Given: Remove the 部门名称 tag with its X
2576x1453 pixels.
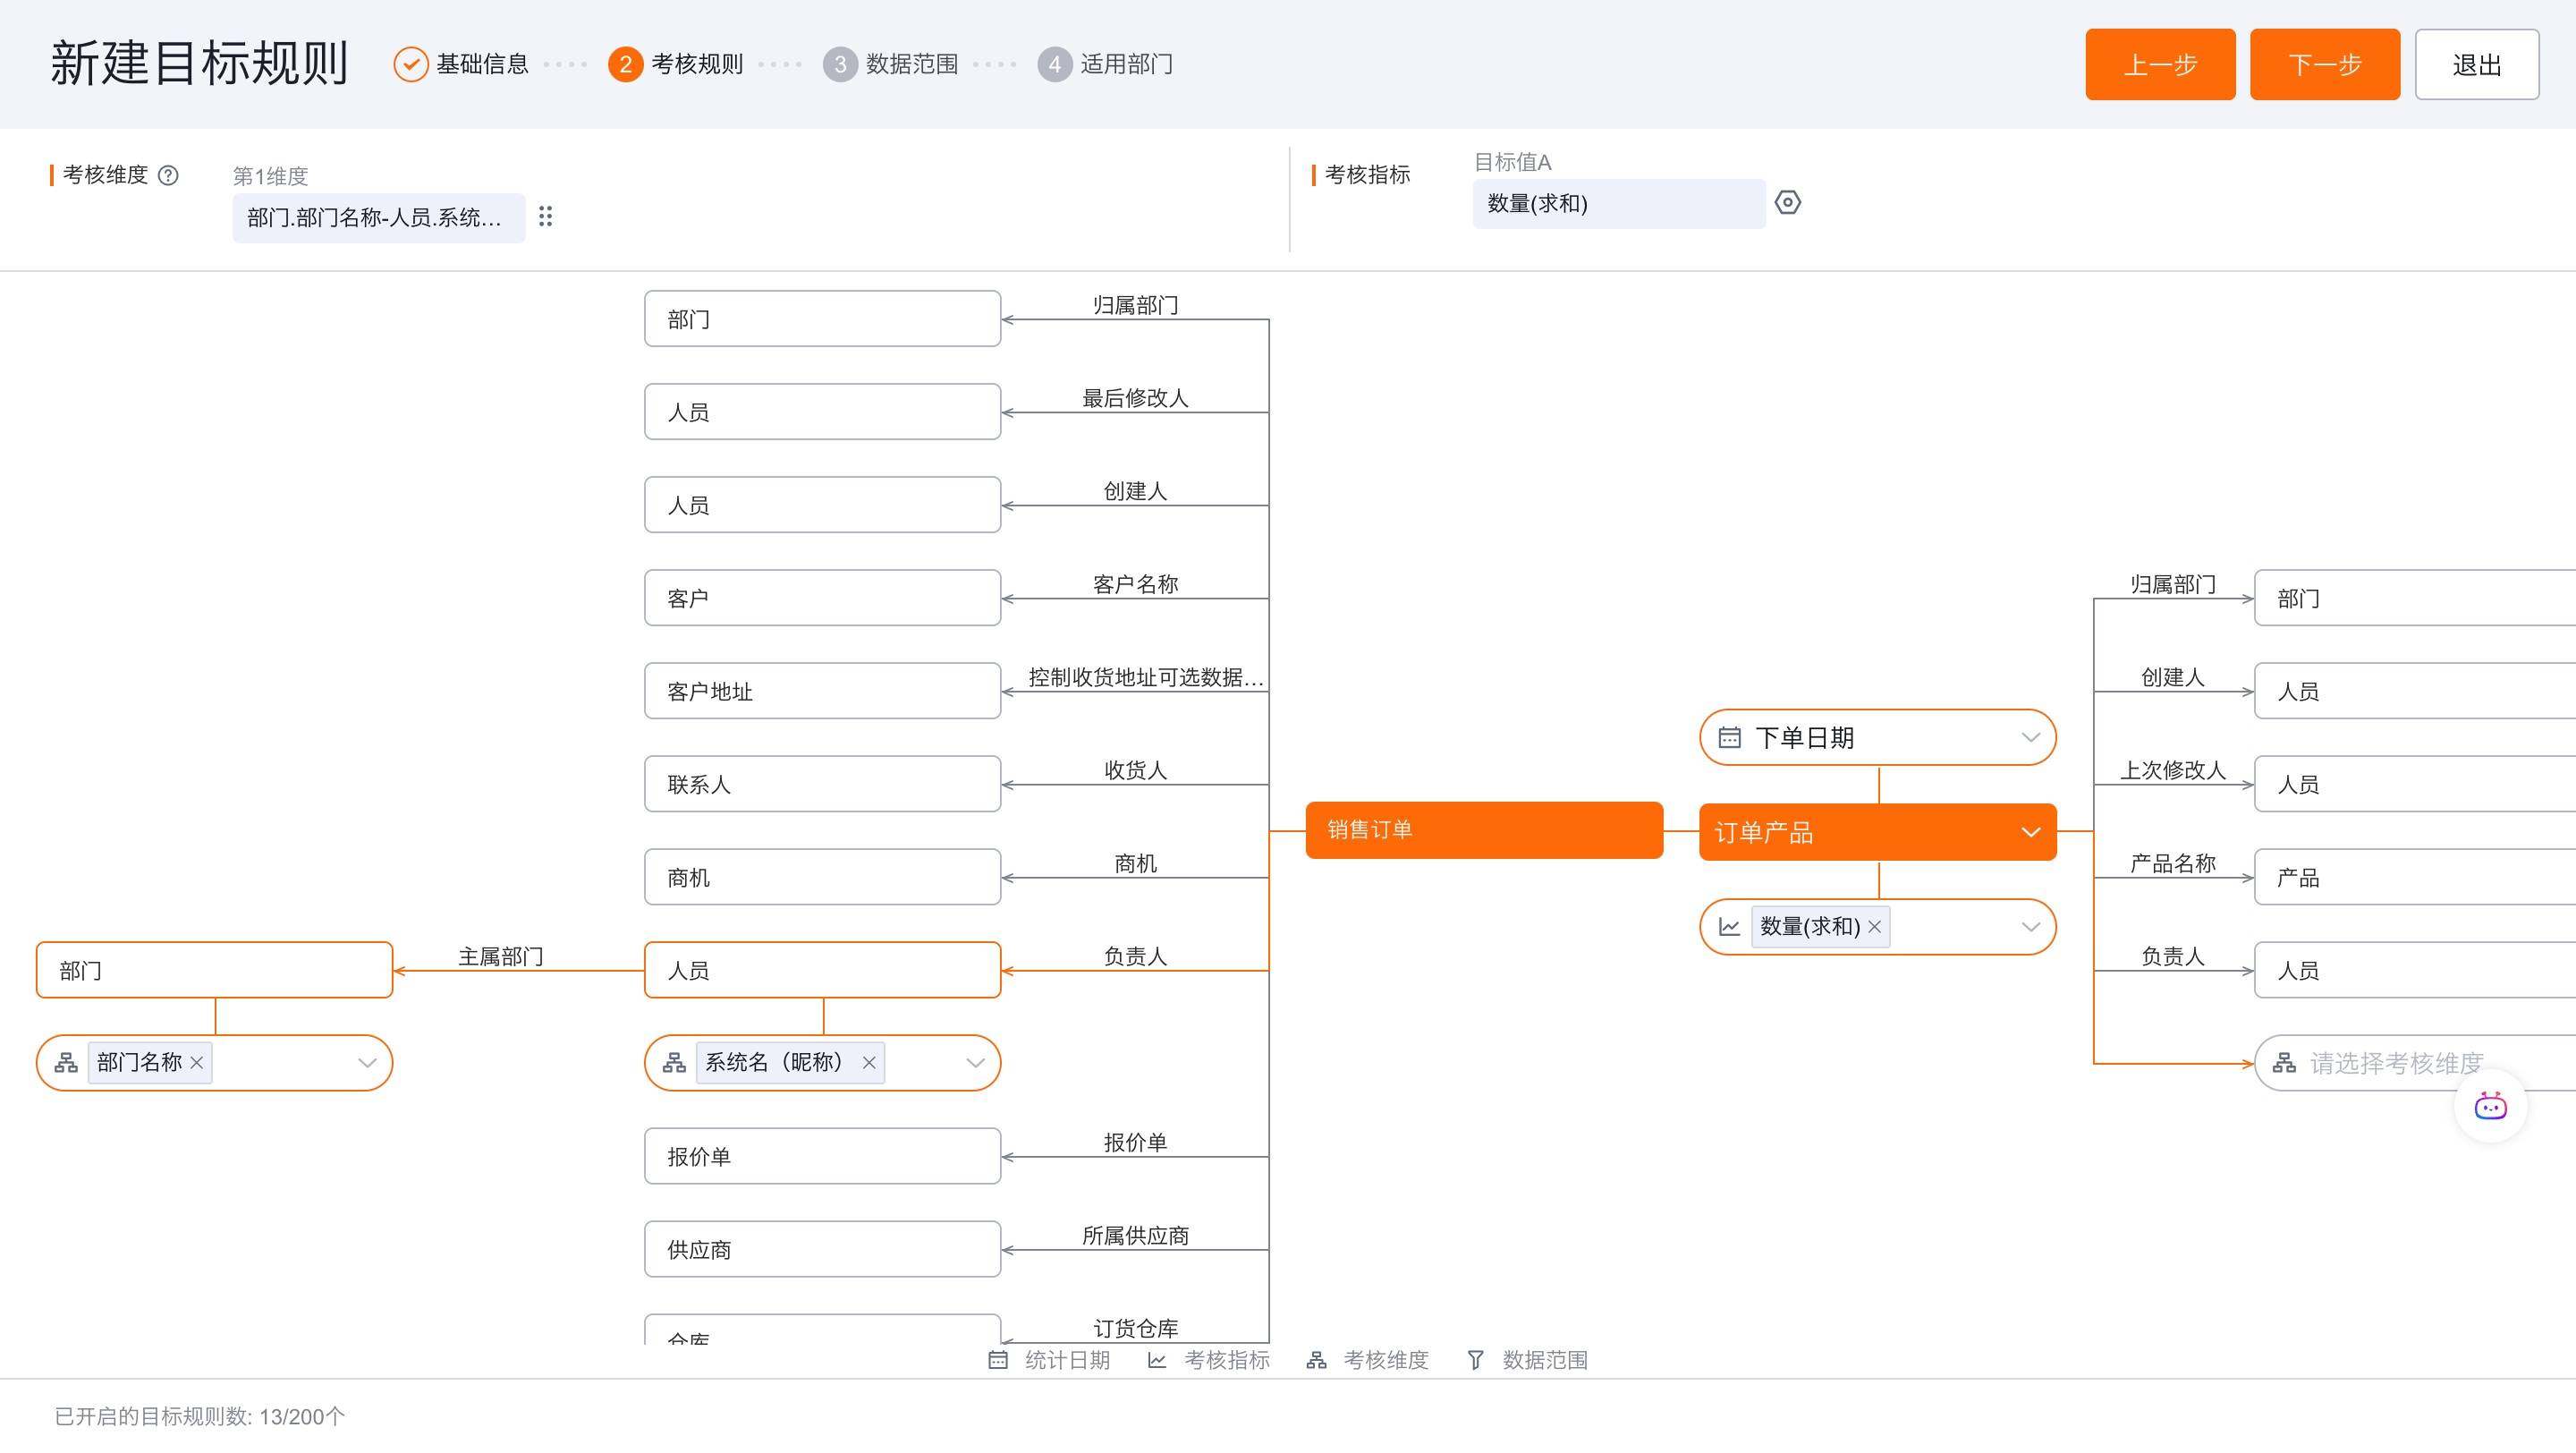Looking at the screenshot, I should coord(197,1063).
